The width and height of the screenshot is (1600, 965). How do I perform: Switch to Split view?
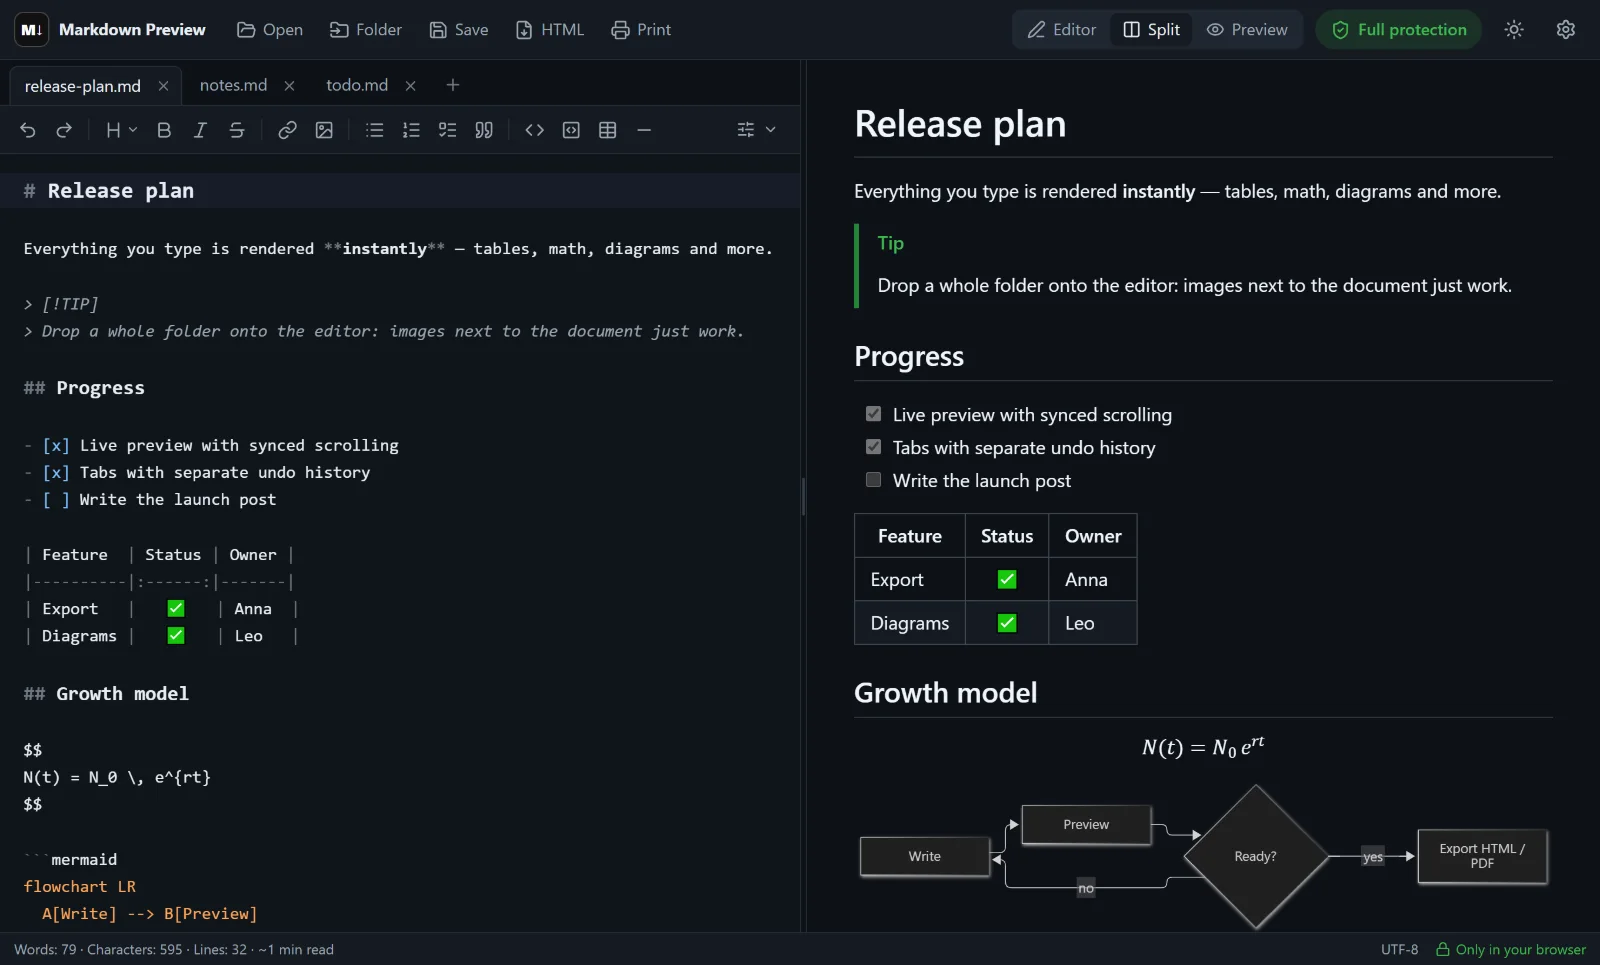(1152, 30)
